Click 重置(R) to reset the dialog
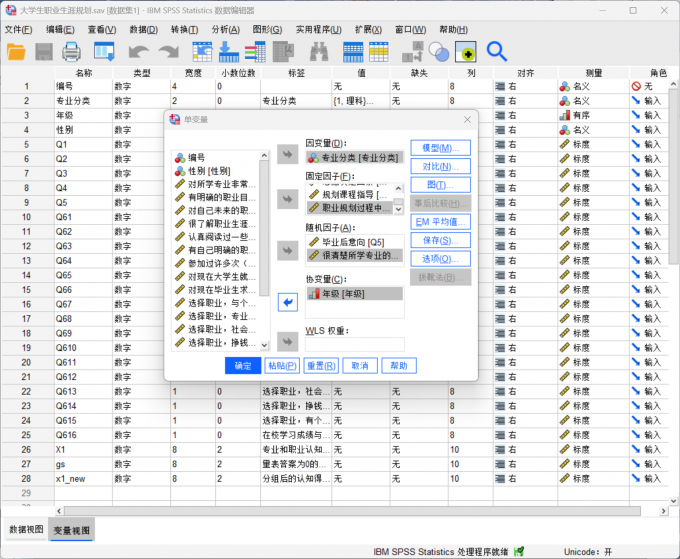The width and height of the screenshot is (680, 559). click(321, 366)
